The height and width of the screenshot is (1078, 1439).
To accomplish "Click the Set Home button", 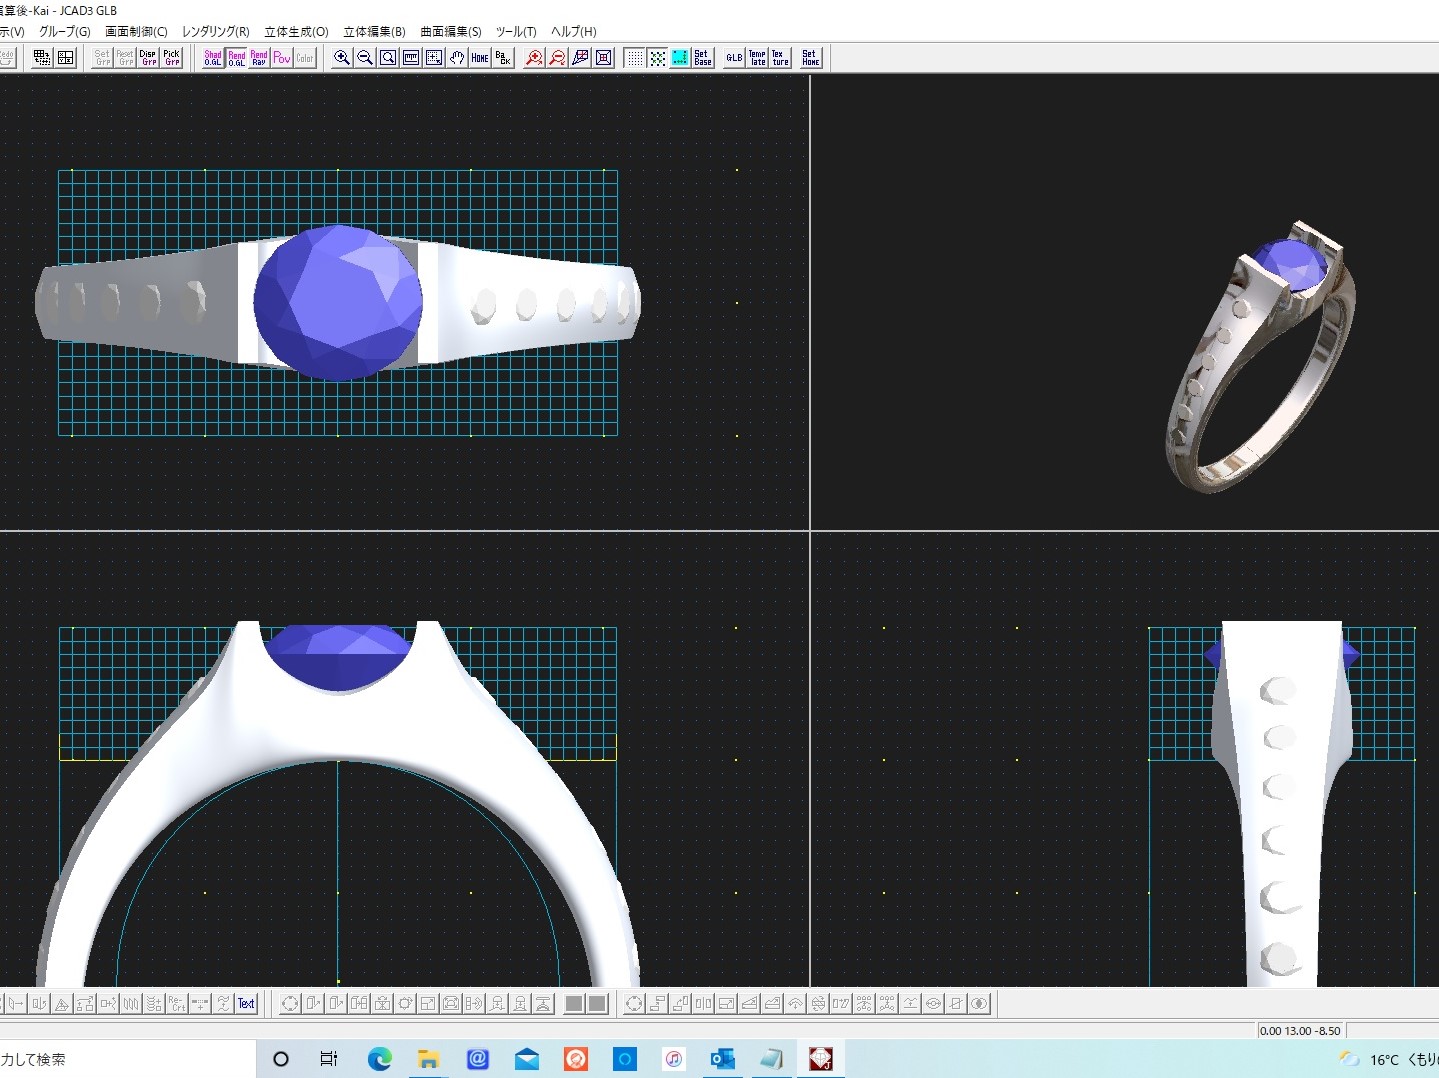I will point(810,58).
